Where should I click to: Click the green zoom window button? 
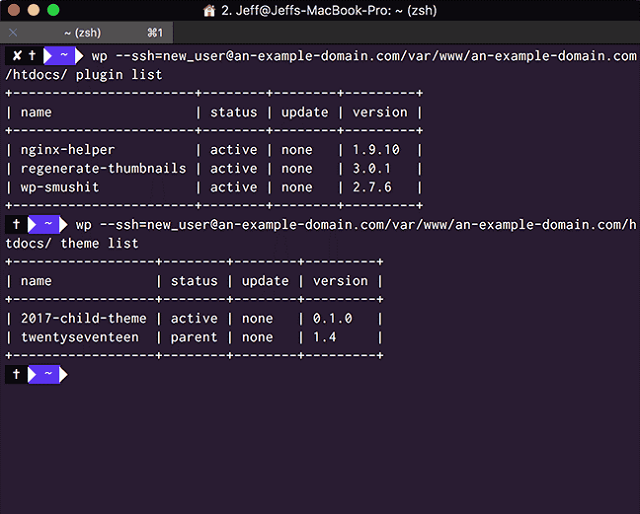point(53,10)
